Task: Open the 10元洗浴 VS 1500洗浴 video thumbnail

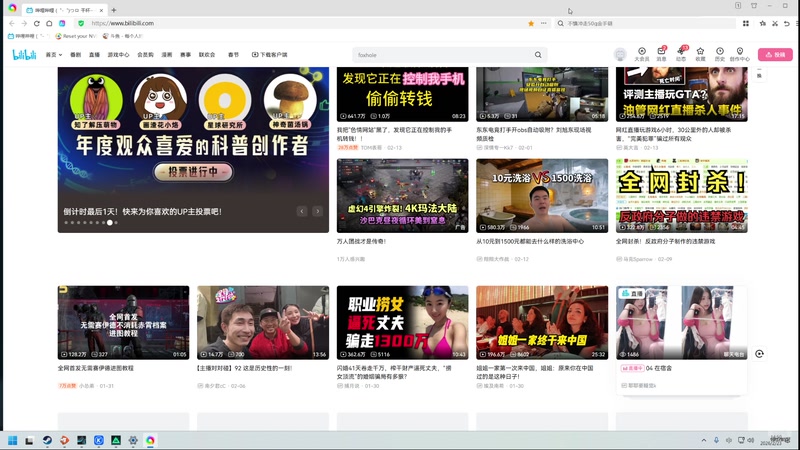Action: [542, 195]
